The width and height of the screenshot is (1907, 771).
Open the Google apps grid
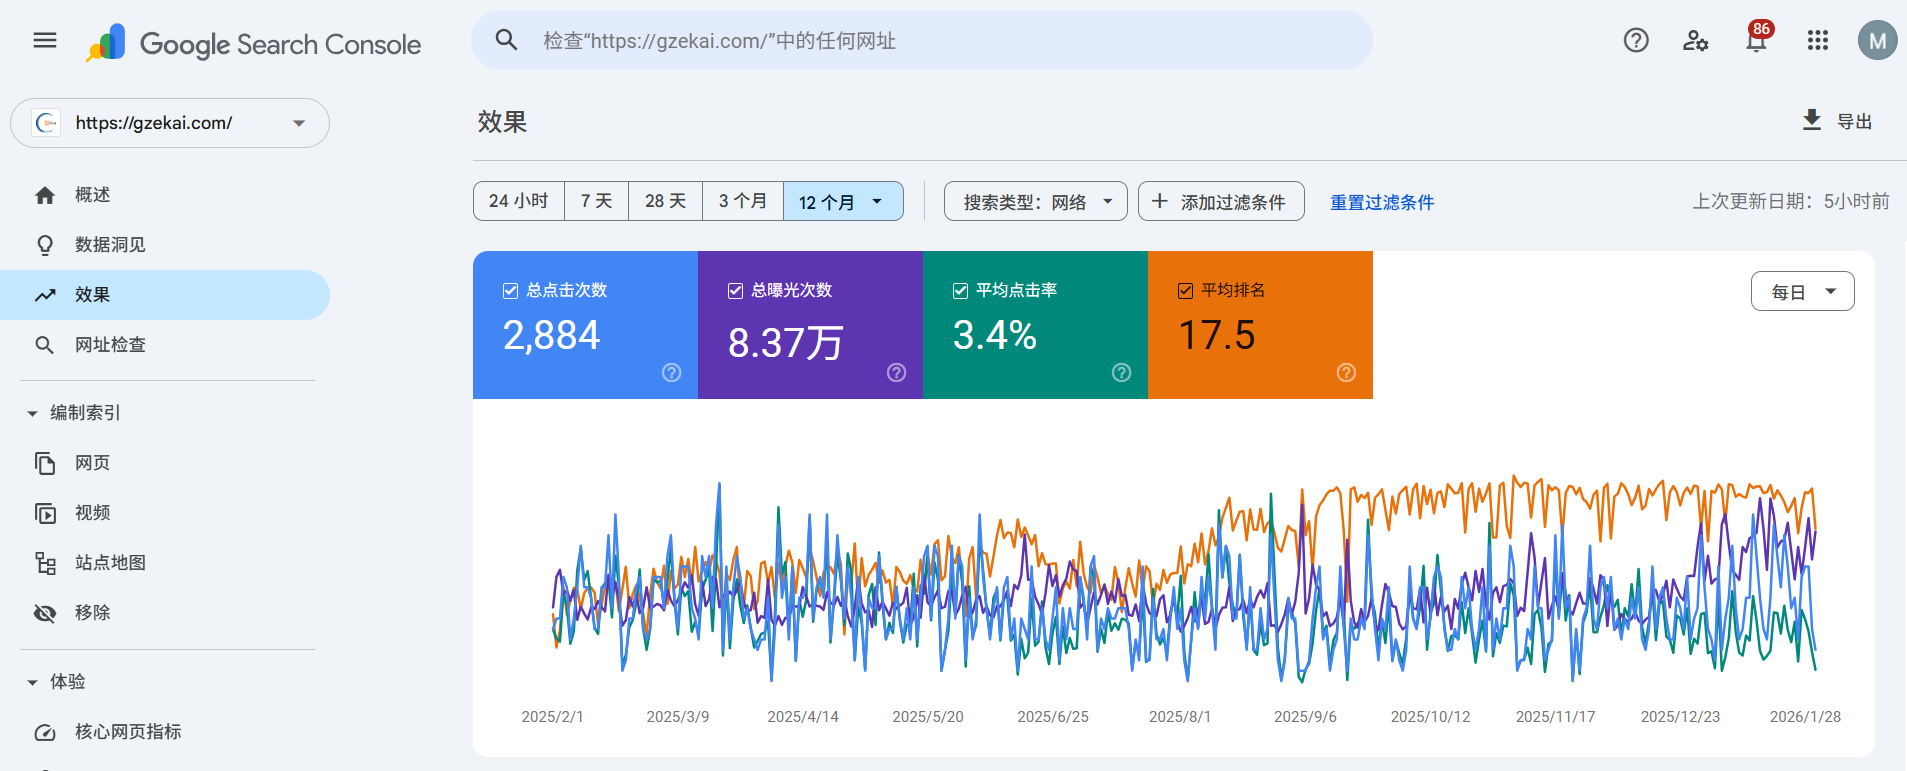[1817, 41]
